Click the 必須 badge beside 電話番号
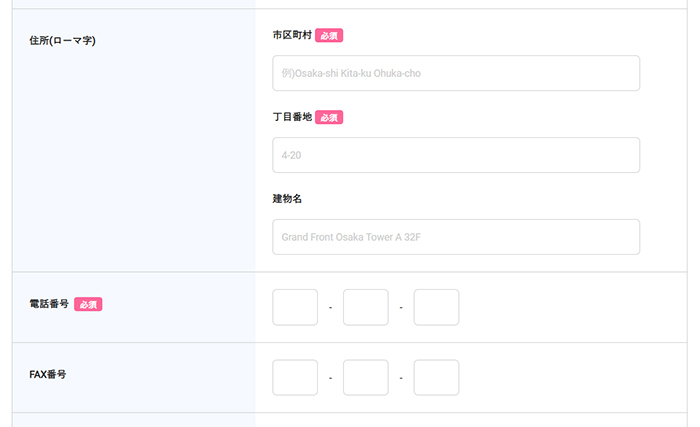700x427 pixels. point(88,304)
